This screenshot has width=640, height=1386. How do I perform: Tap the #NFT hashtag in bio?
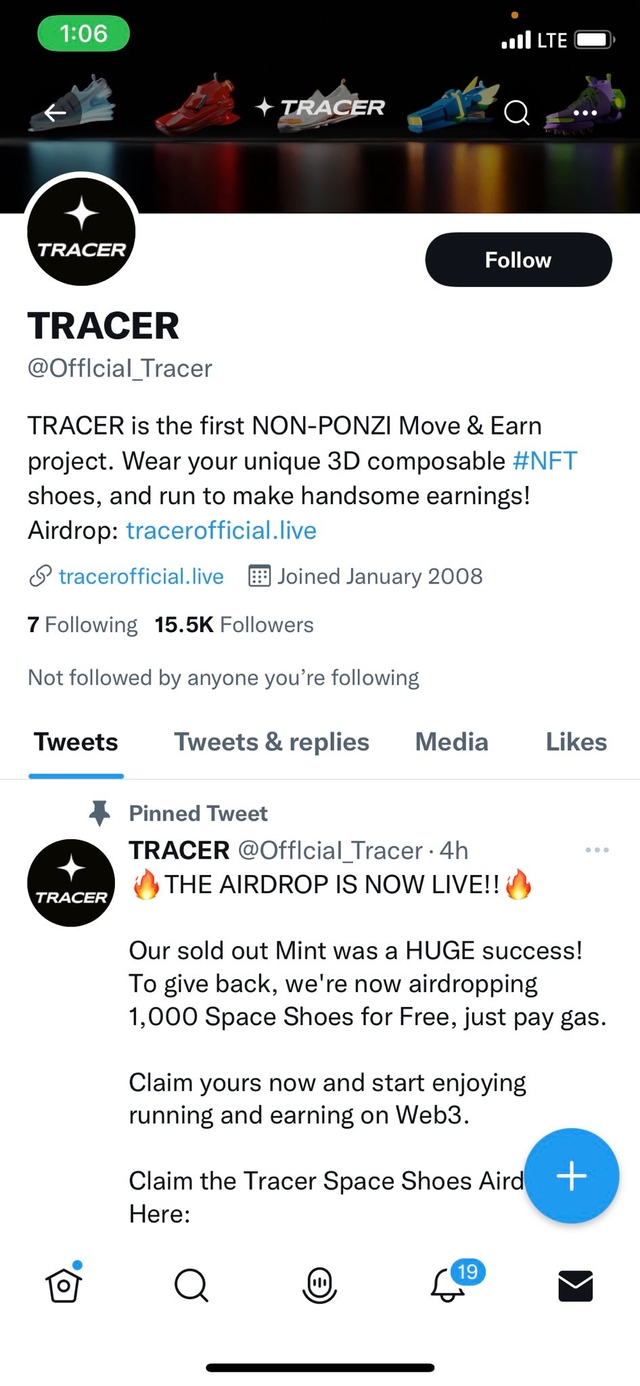(545, 461)
